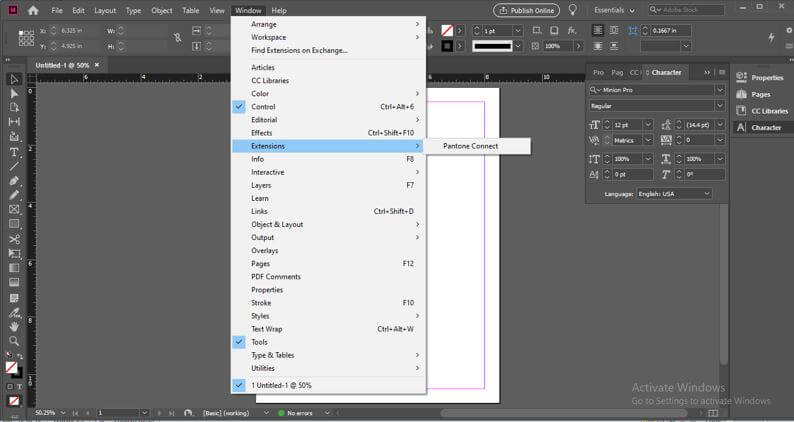Select the Free Transform tool
Screen dimensions: 794x422
[14, 253]
